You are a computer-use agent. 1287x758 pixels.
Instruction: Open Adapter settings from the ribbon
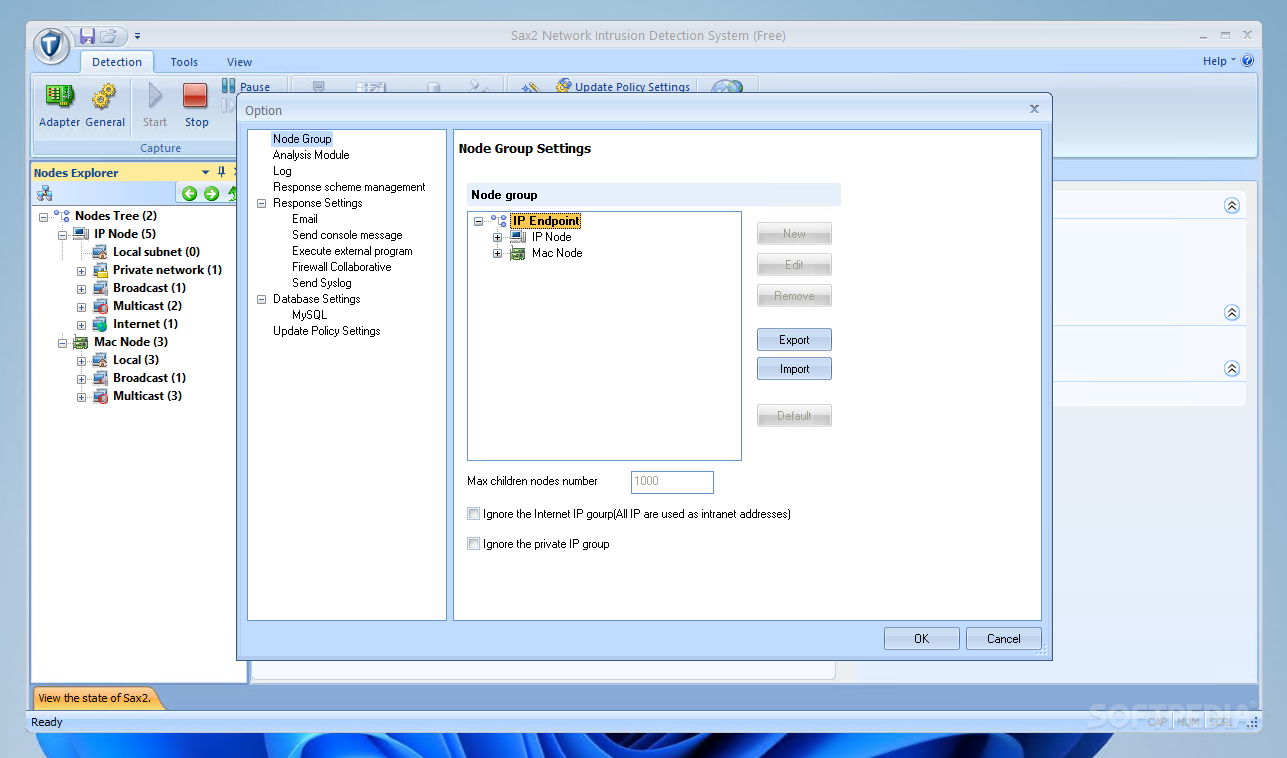pyautogui.click(x=60, y=106)
